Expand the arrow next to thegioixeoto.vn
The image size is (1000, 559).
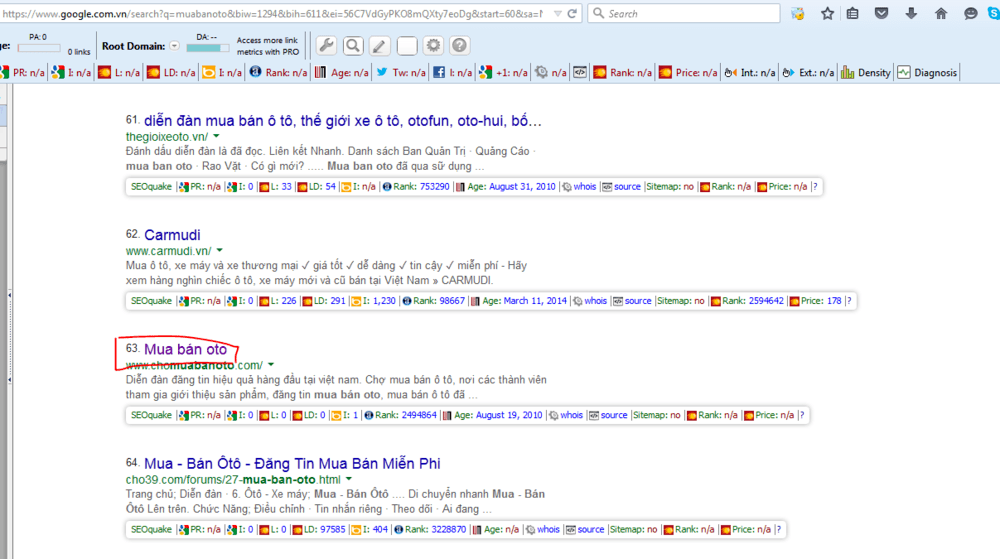(216, 136)
